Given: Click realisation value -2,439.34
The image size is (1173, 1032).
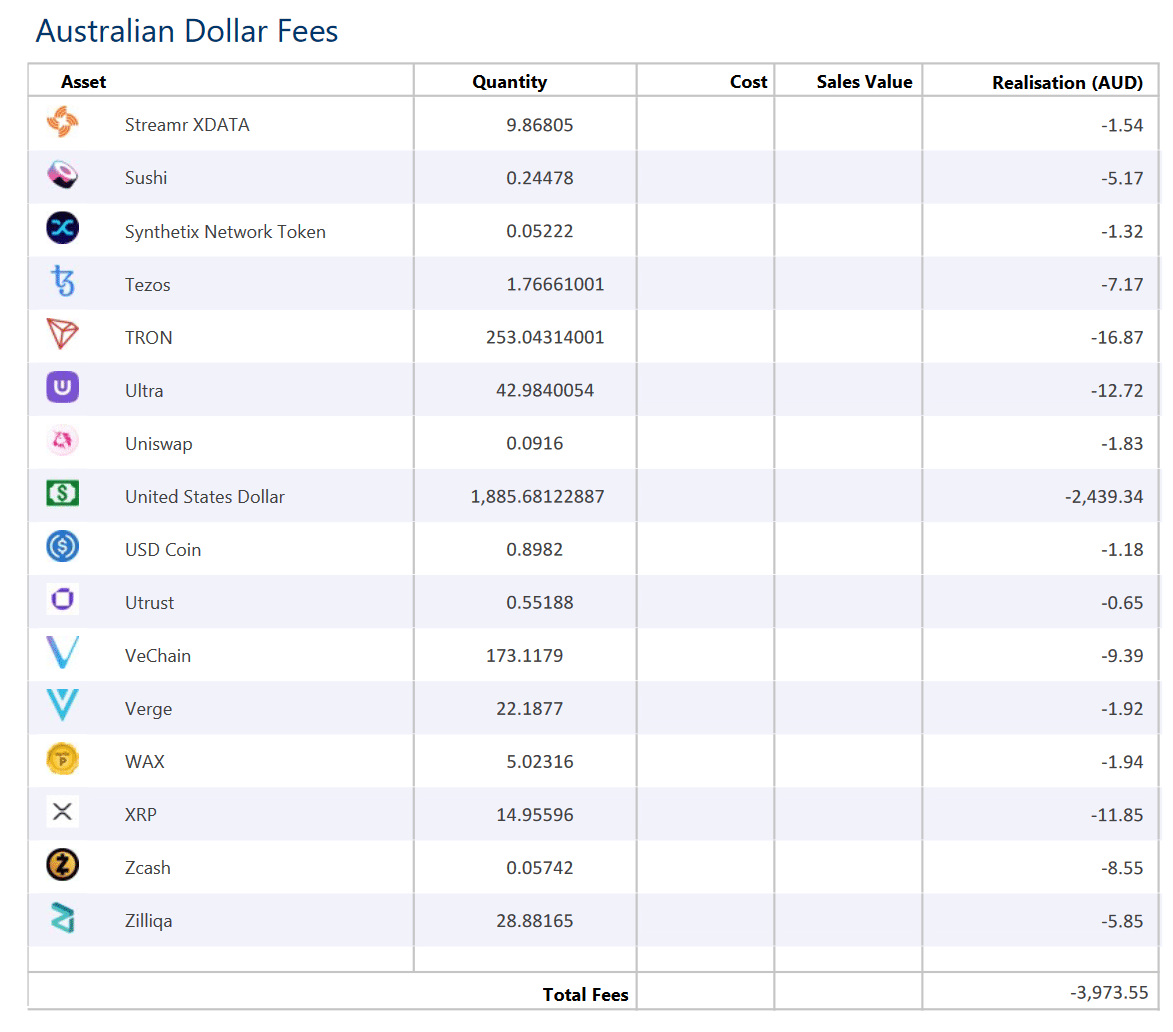Looking at the screenshot, I should [x=1104, y=497].
